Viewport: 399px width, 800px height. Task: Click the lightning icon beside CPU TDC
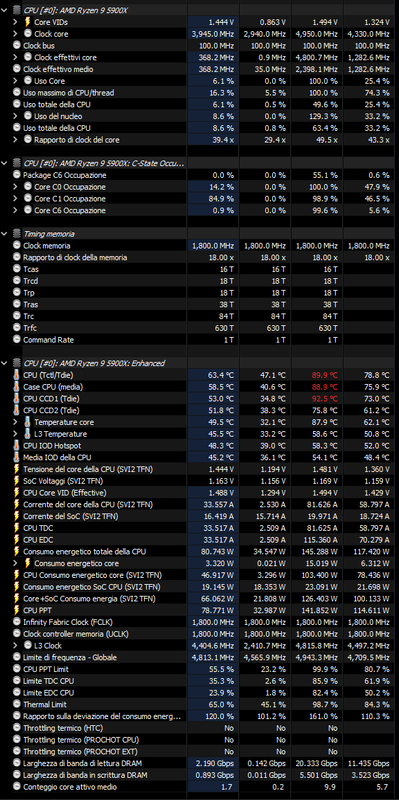point(17,528)
